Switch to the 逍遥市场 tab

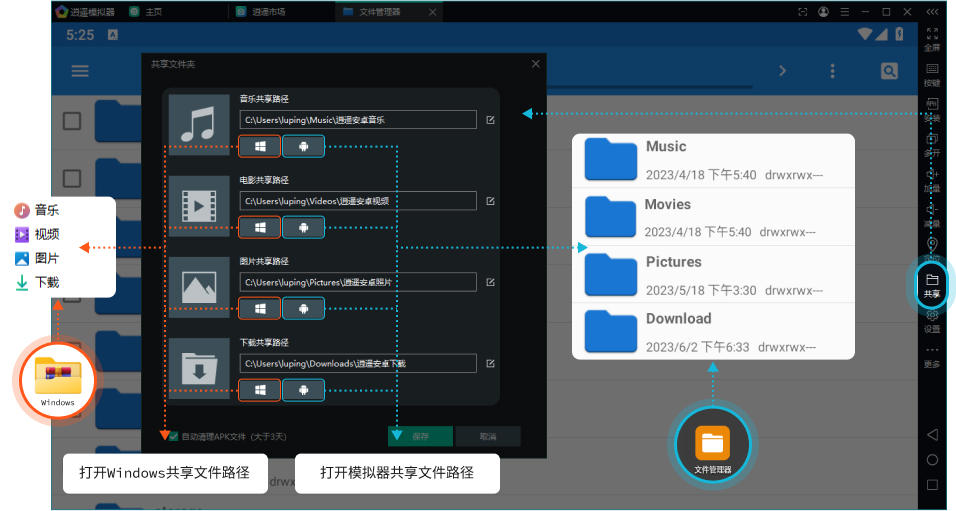pyautogui.click(x=265, y=12)
